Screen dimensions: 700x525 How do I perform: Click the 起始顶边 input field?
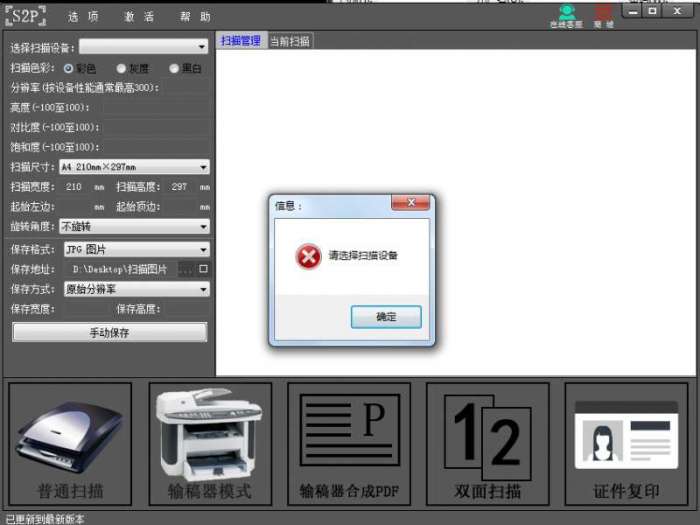[180, 207]
